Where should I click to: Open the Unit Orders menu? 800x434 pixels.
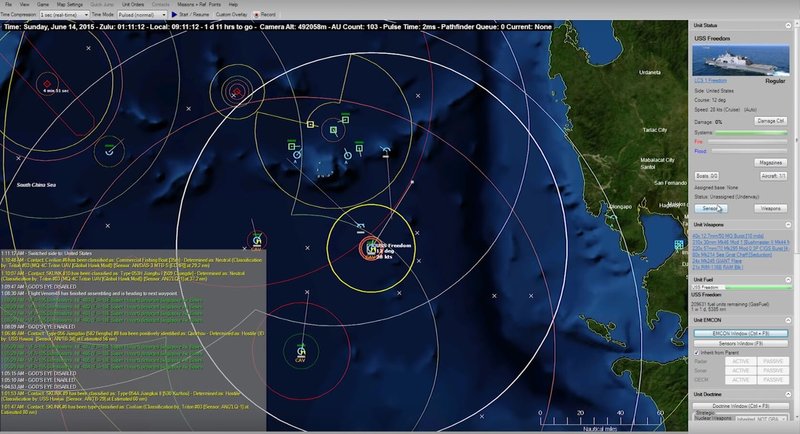tap(132, 5)
